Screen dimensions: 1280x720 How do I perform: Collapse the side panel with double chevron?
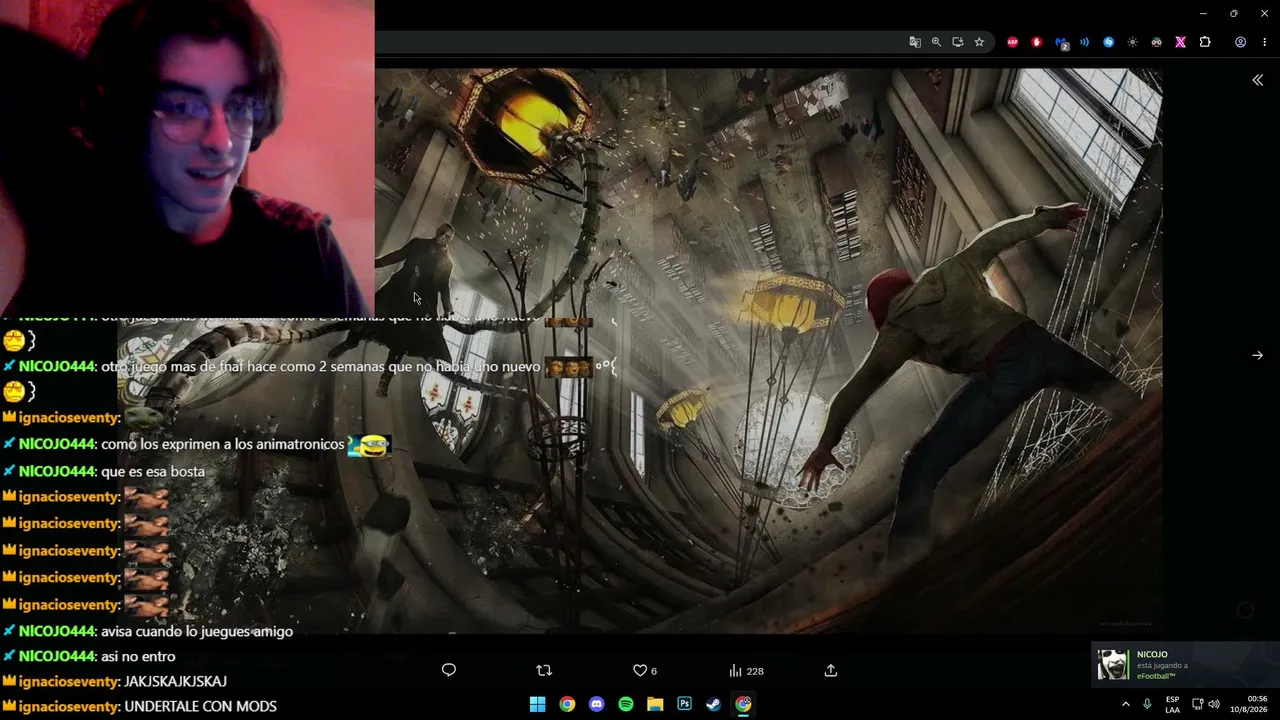[x=1257, y=80]
